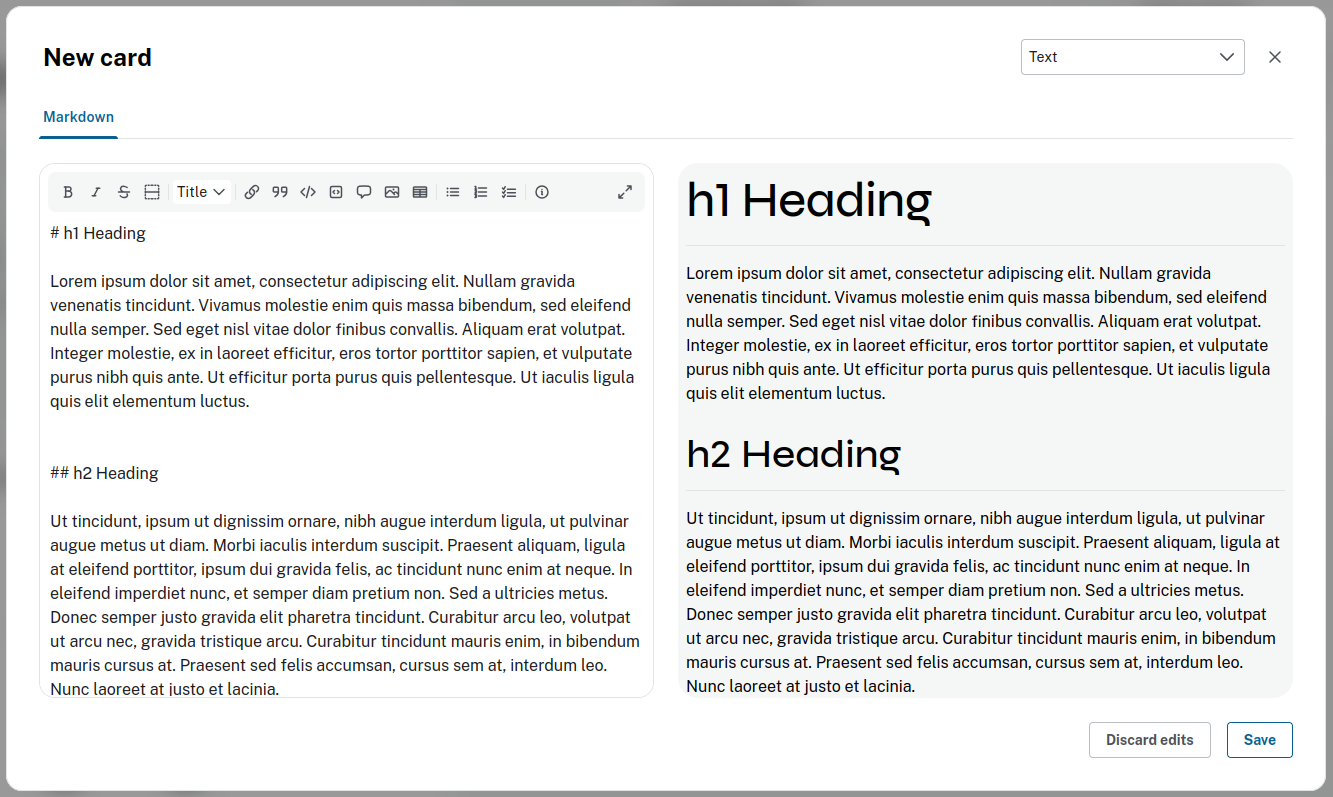Viewport: 1333px width, 797px height.
Task: Create a task checklist
Action: [x=509, y=192]
